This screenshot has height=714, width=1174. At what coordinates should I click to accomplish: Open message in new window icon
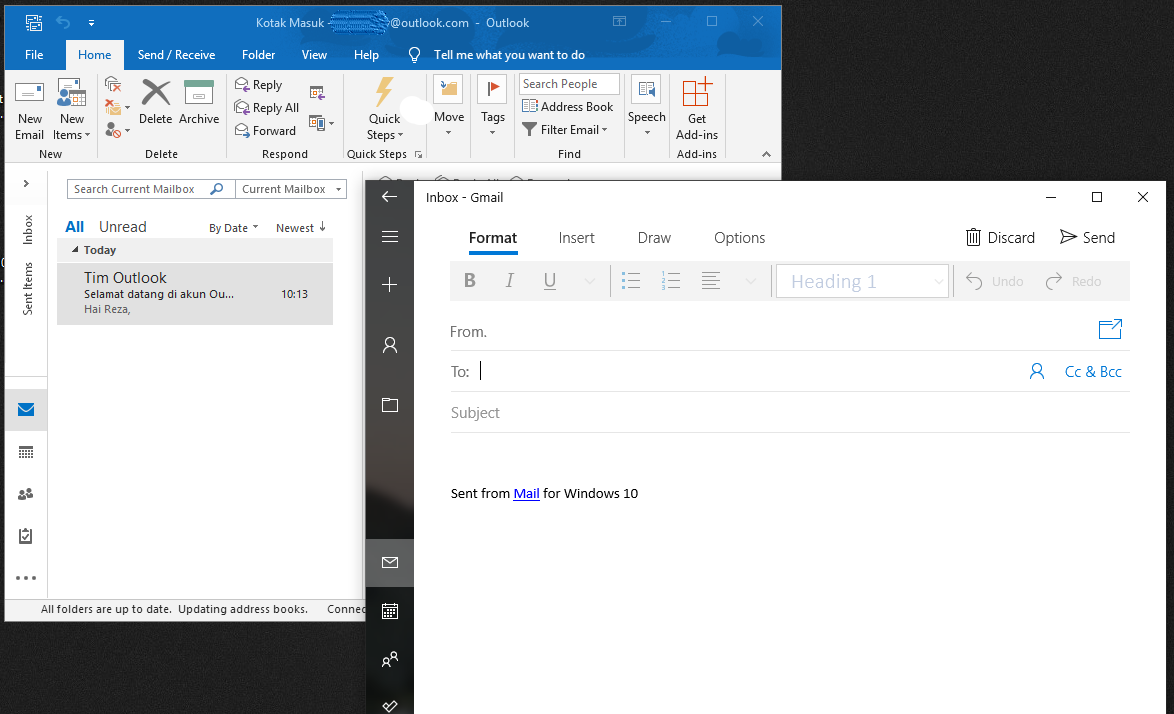tap(1110, 329)
